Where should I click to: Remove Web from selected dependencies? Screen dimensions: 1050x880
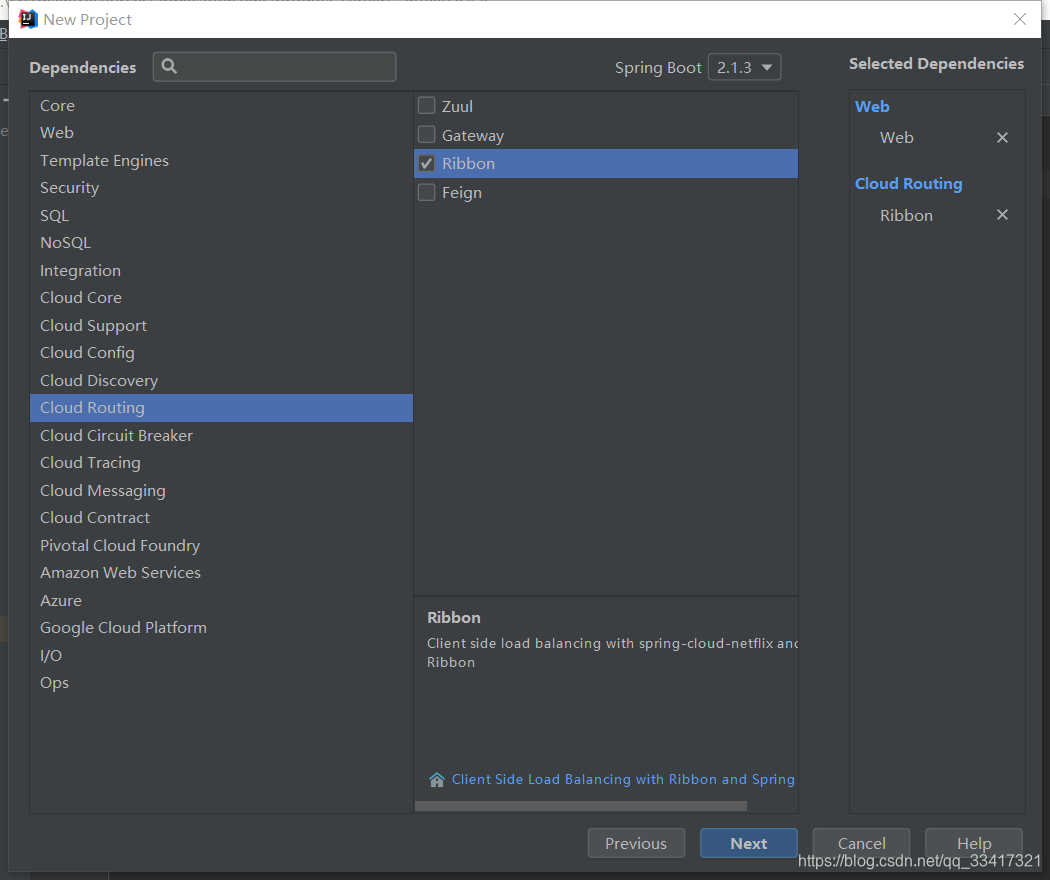click(x=1002, y=137)
